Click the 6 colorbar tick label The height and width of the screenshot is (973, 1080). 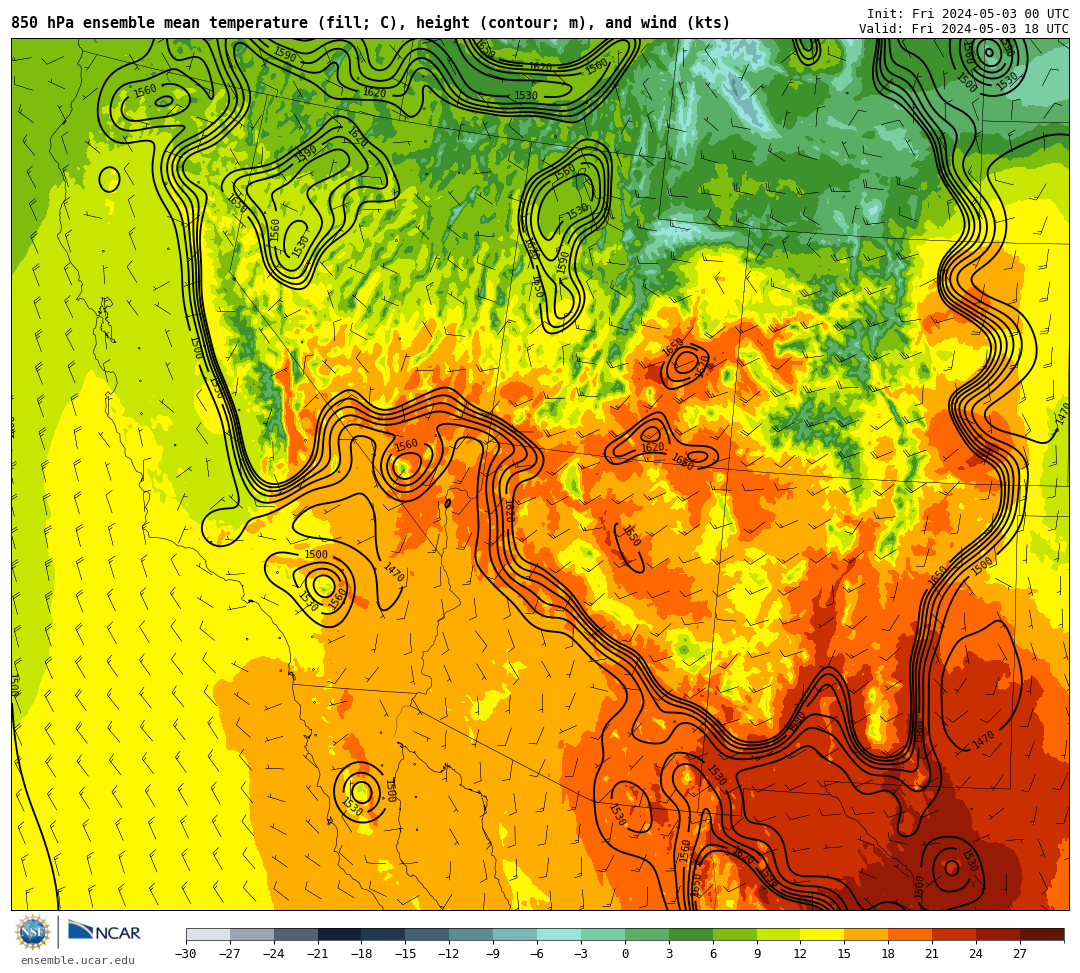tap(713, 954)
